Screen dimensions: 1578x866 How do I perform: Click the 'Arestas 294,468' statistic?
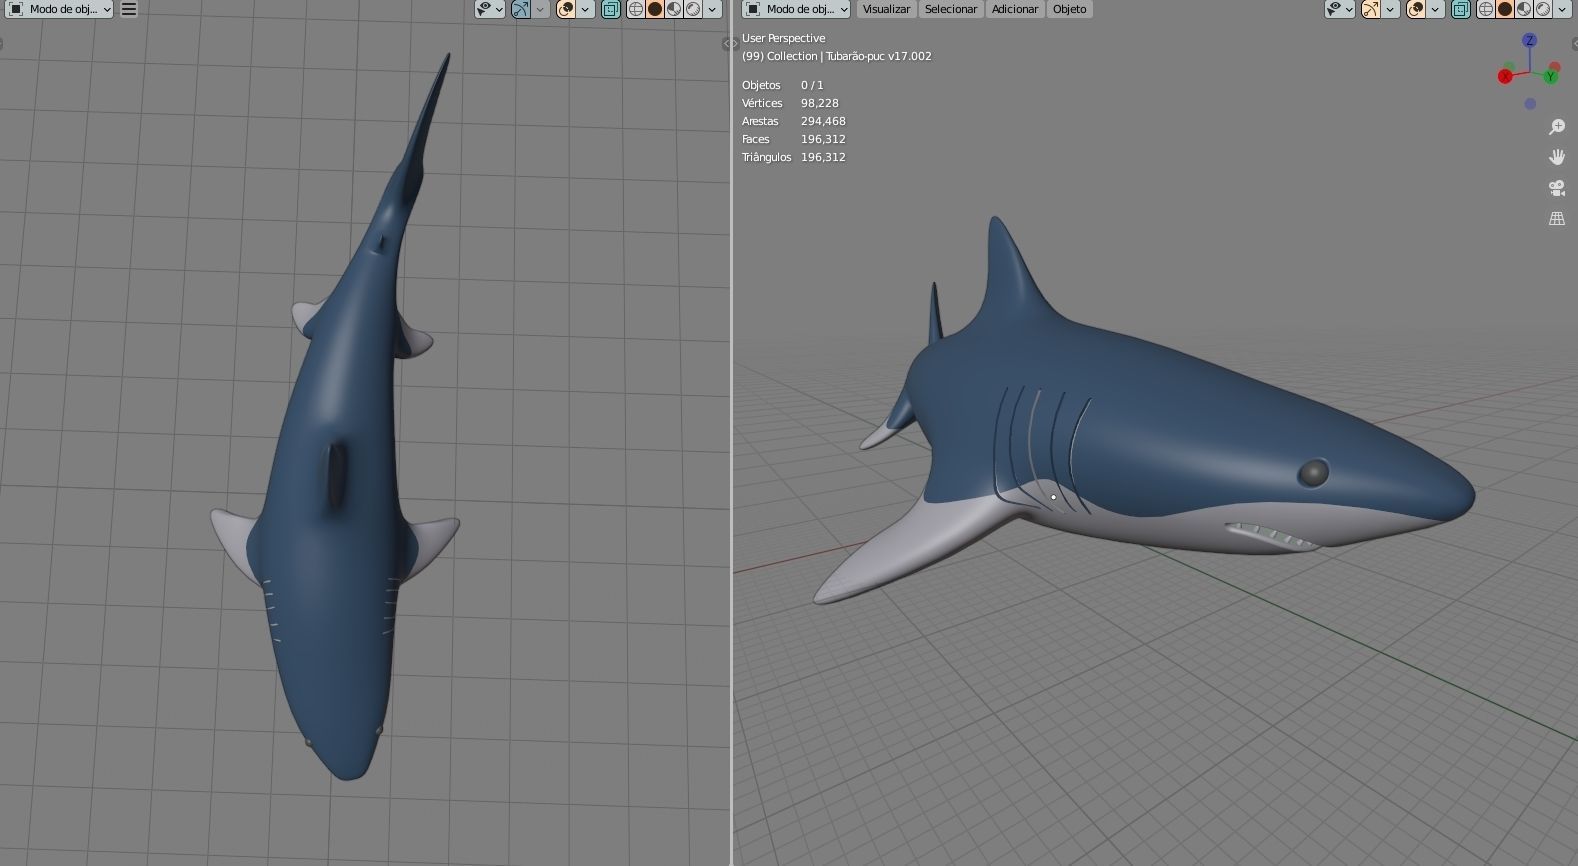coord(793,121)
